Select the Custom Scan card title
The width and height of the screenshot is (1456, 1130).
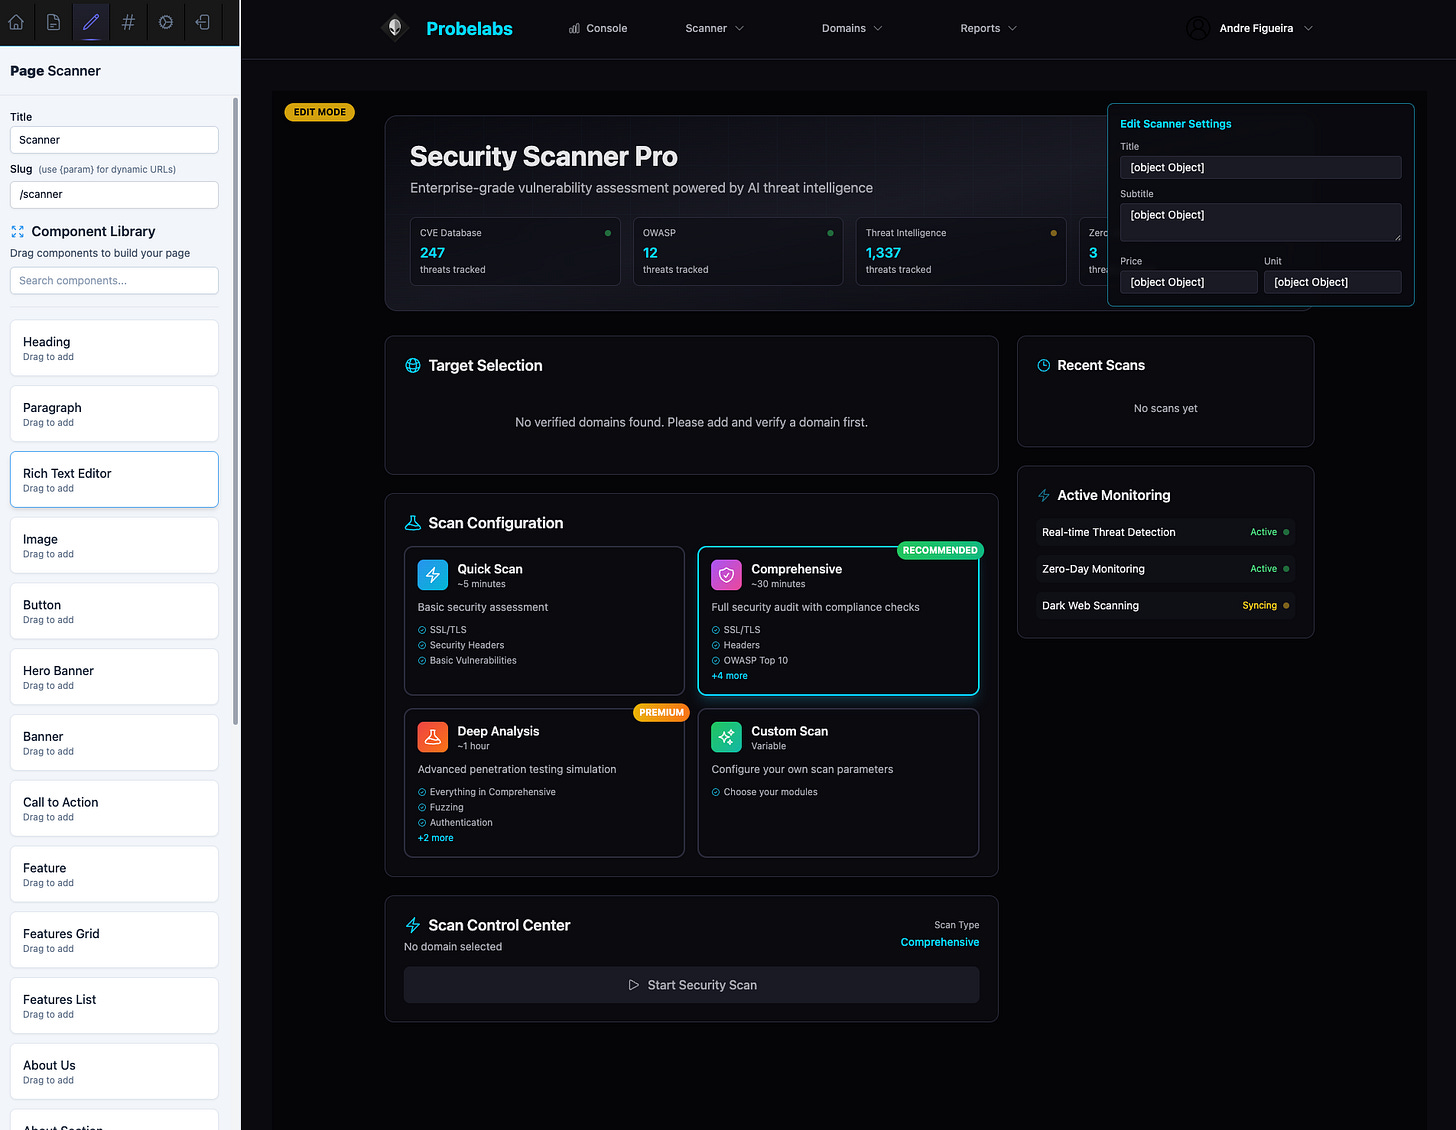(x=790, y=731)
